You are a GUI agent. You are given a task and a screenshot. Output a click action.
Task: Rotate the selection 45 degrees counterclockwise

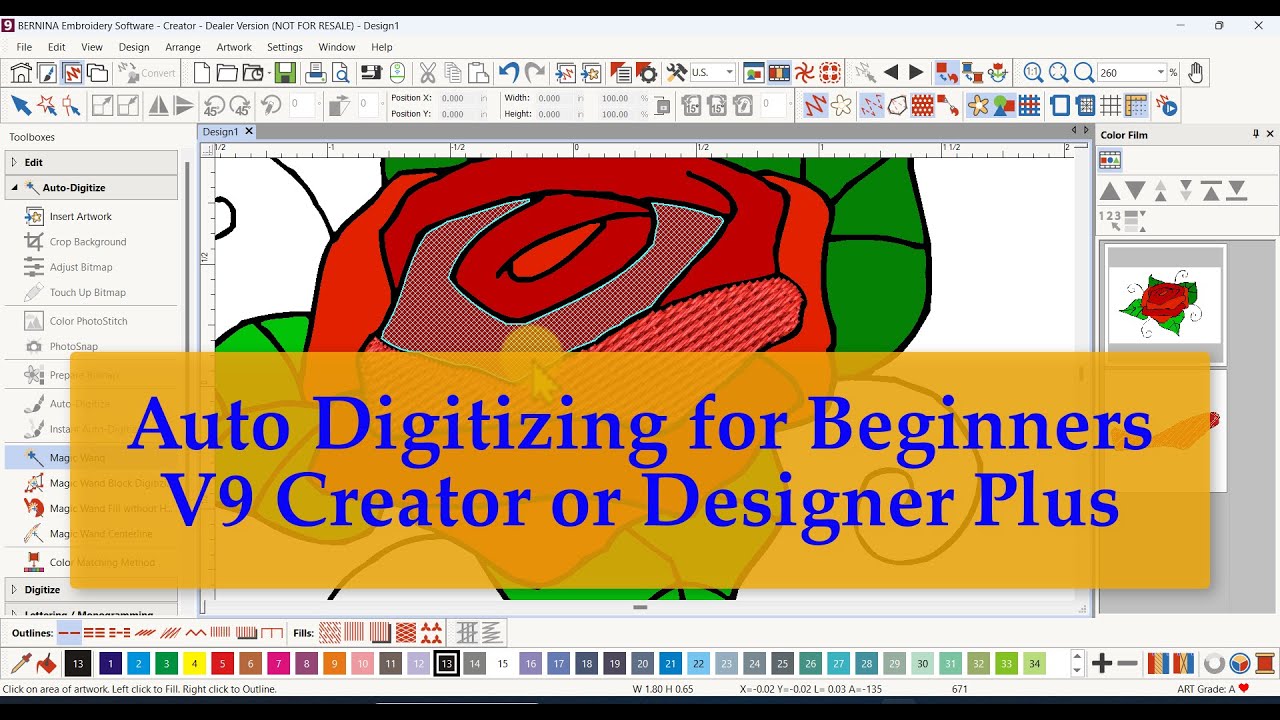[x=213, y=105]
